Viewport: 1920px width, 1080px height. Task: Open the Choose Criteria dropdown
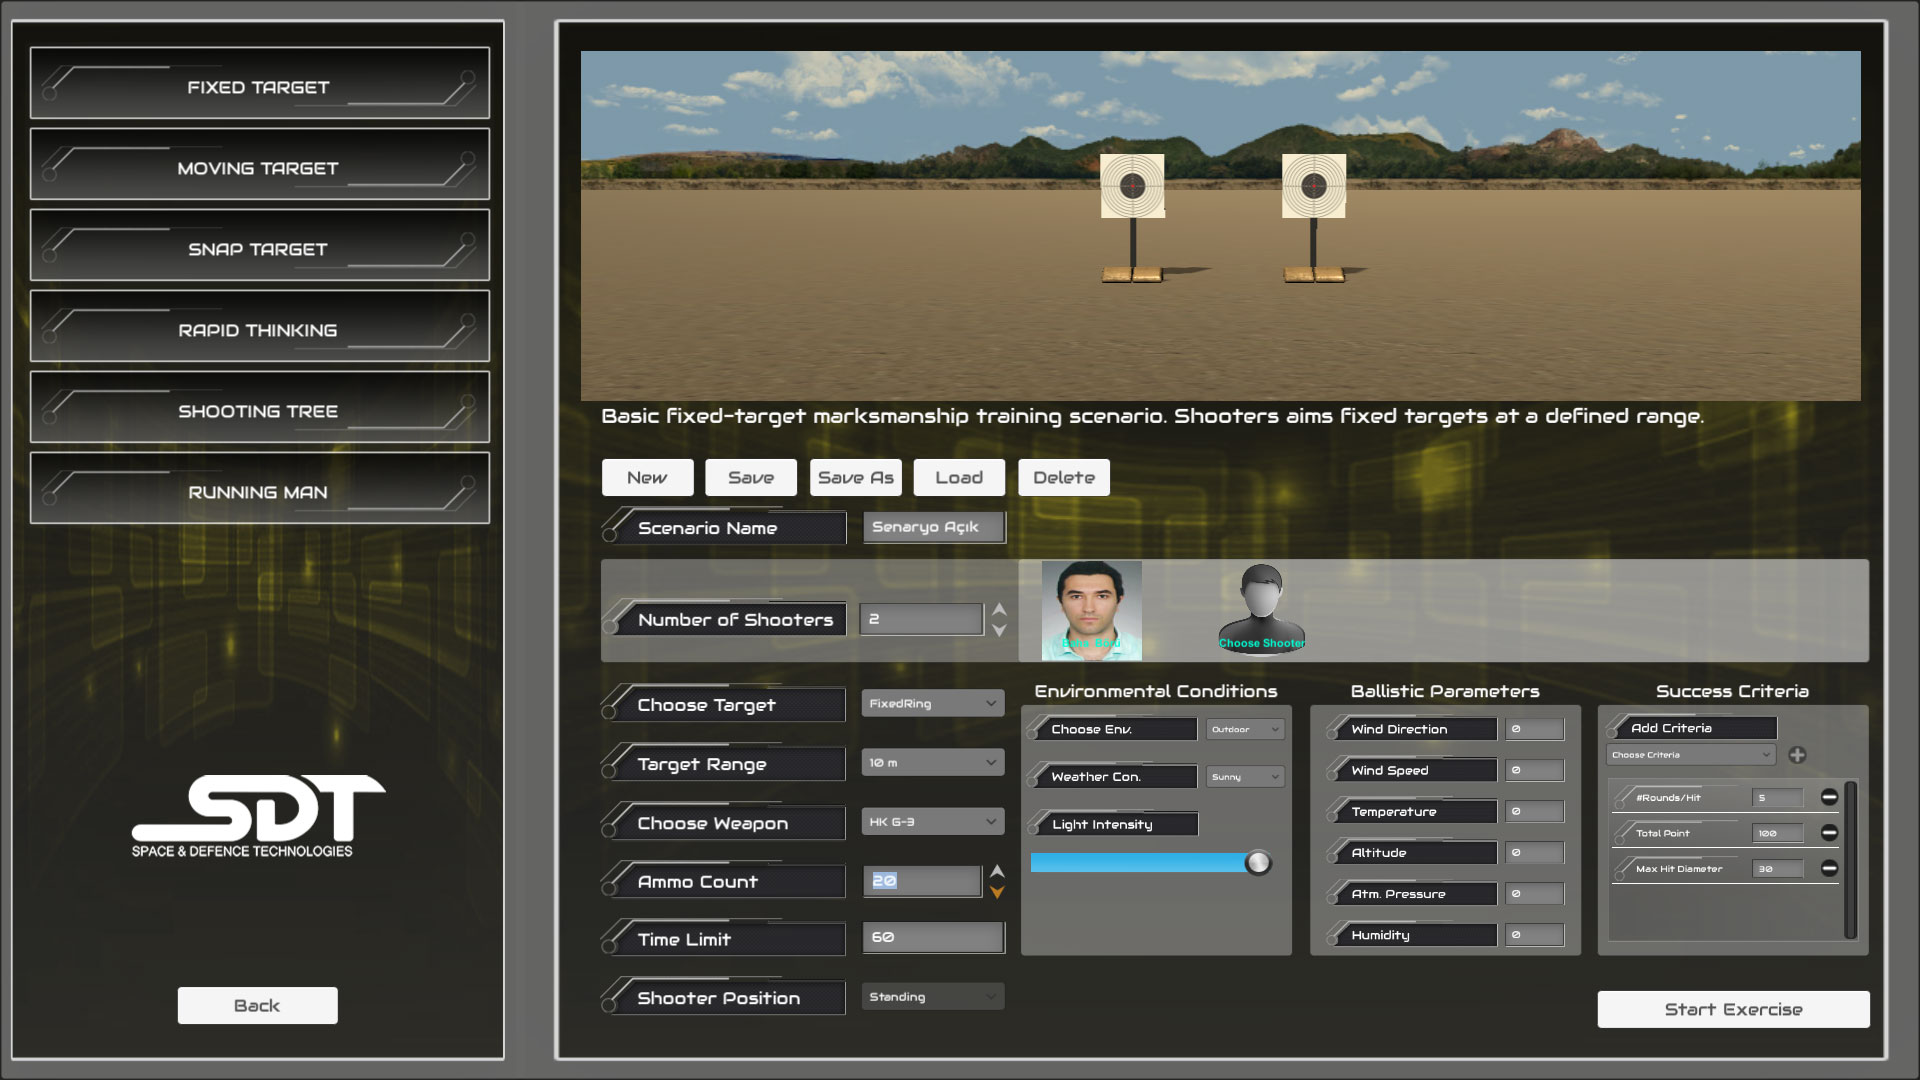[1690, 755]
